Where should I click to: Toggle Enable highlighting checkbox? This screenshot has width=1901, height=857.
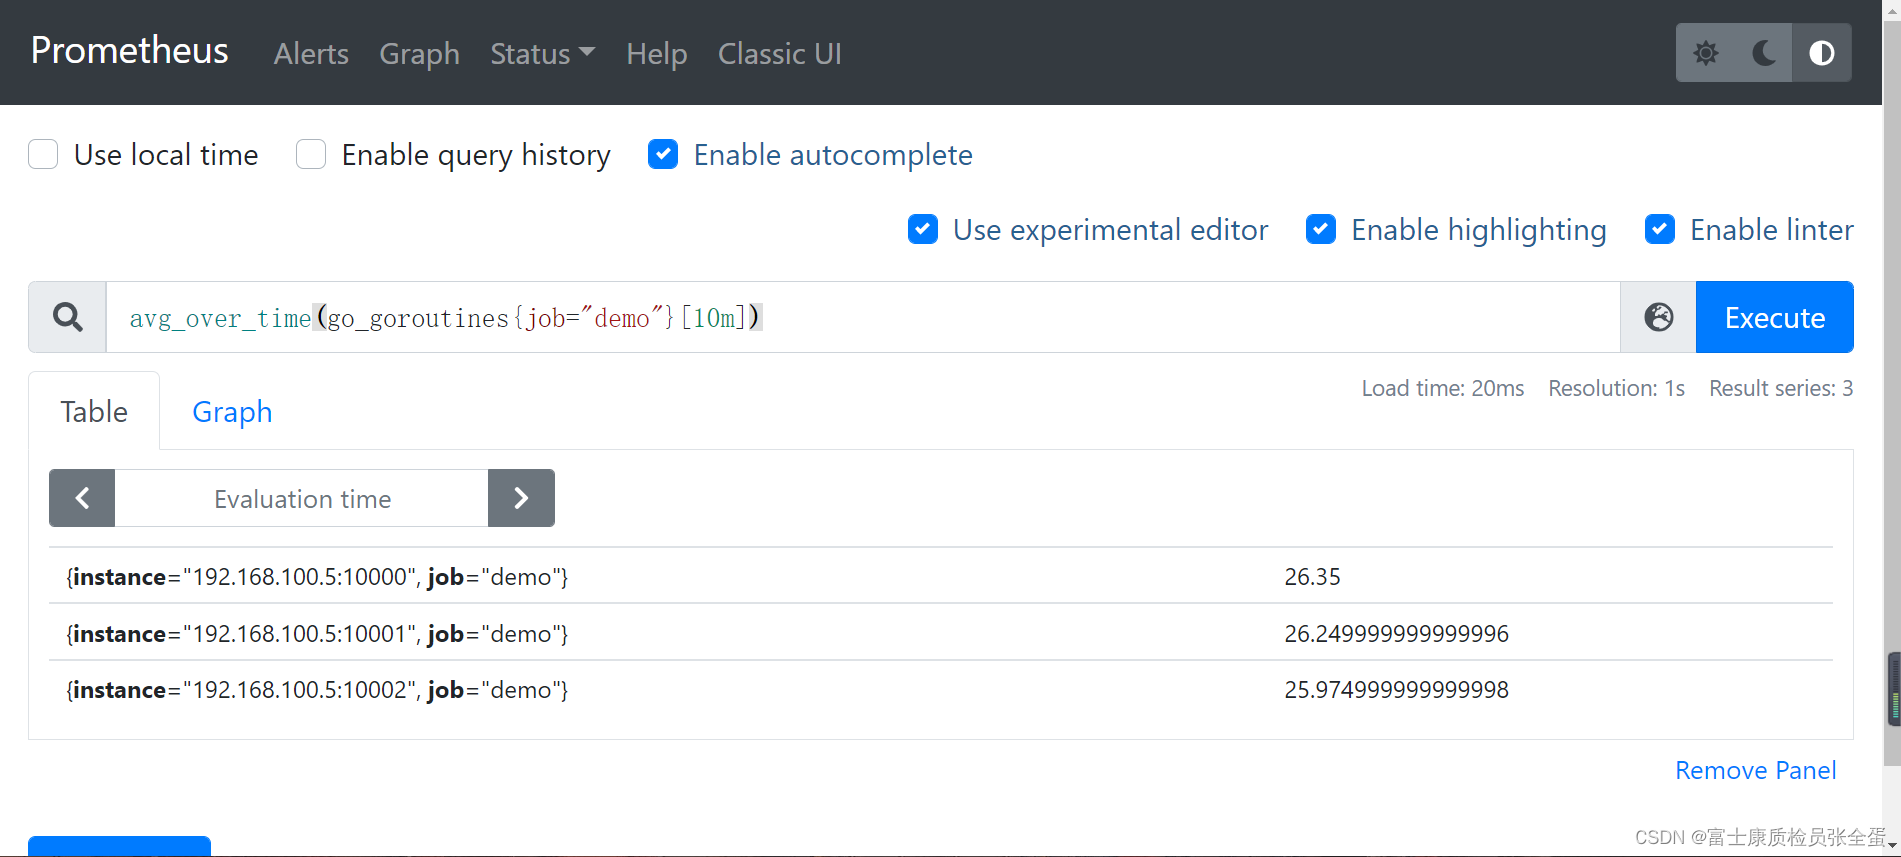pos(1321,229)
